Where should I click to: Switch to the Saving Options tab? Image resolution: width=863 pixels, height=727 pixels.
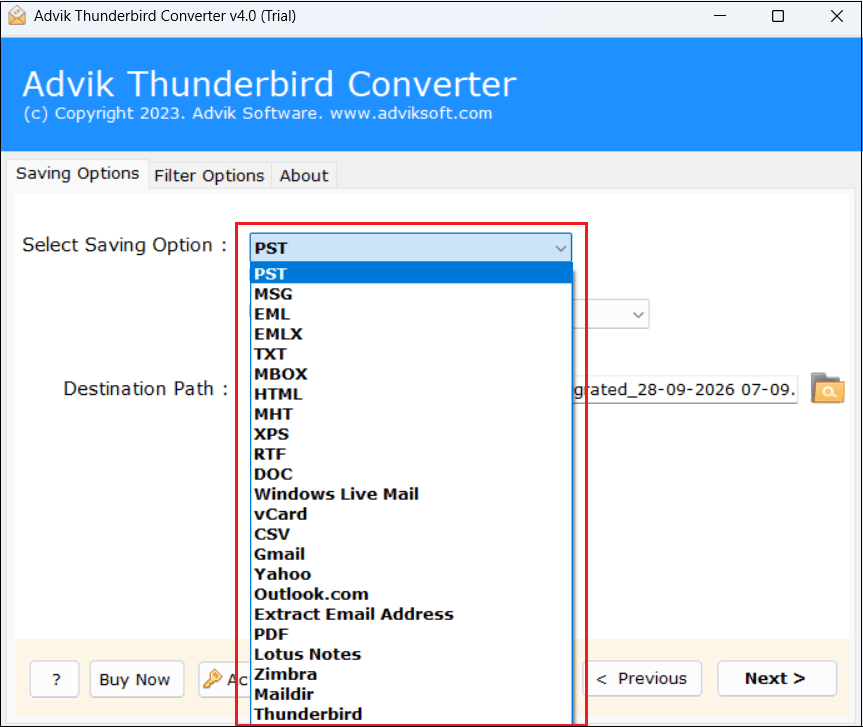point(78,174)
